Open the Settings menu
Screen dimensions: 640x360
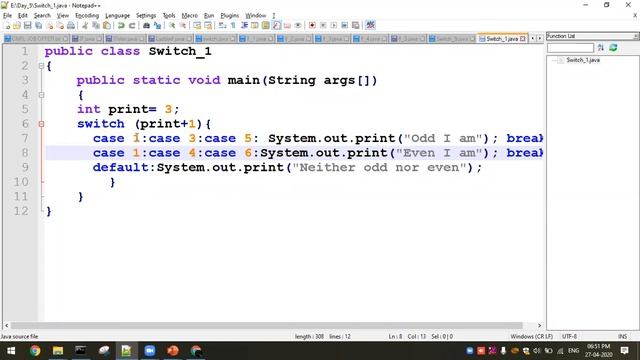[146, 16]
